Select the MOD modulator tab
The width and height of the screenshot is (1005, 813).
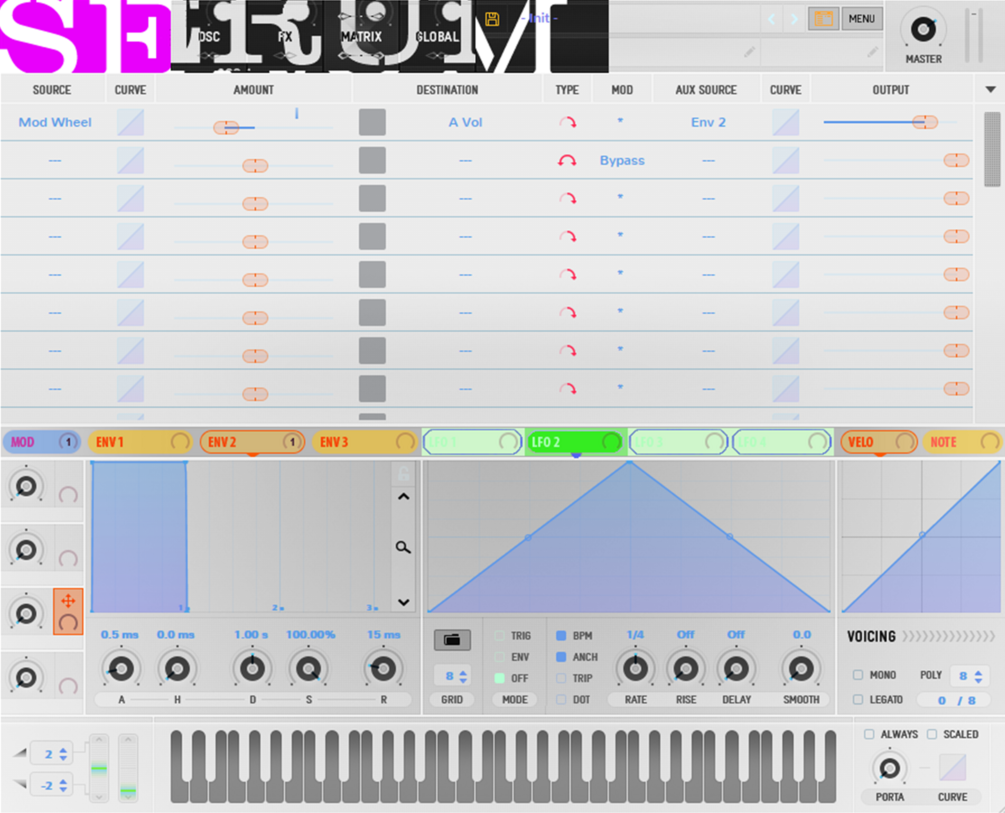(x=42, y=442)
